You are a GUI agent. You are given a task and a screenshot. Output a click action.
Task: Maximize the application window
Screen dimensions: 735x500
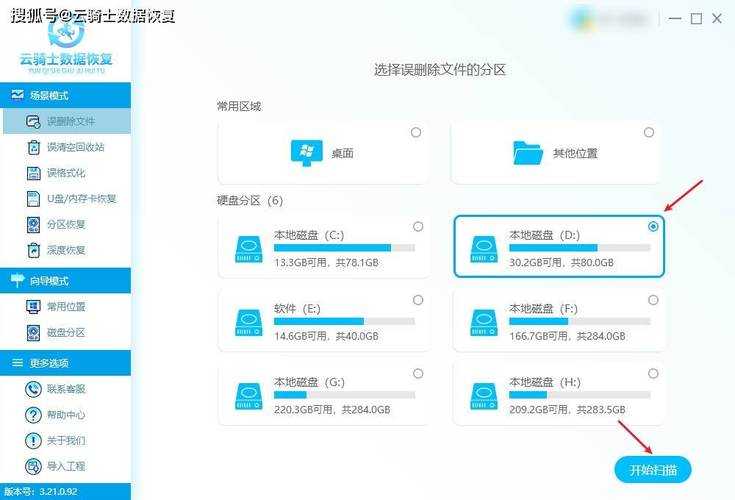pyautogui.click(x=697, y=19)
